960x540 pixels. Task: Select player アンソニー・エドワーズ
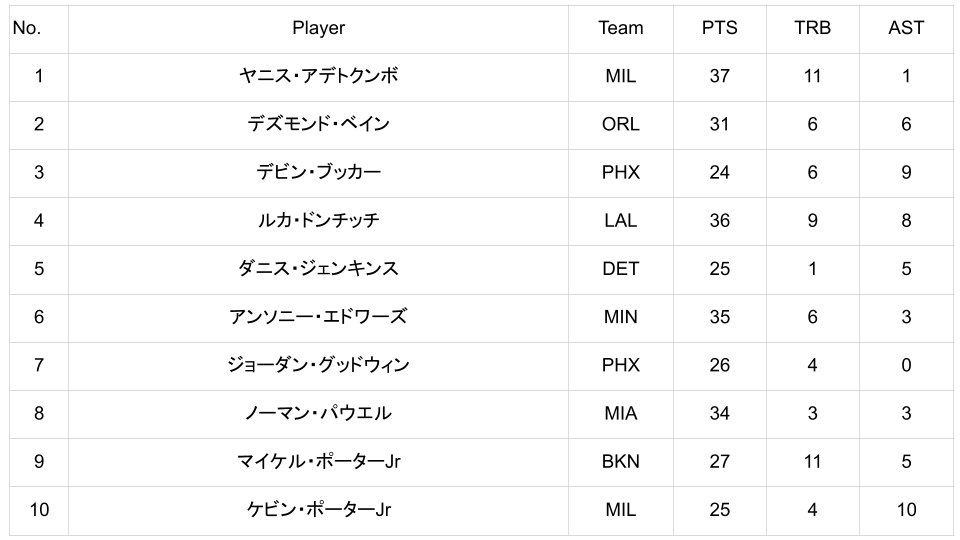point(318,316)
